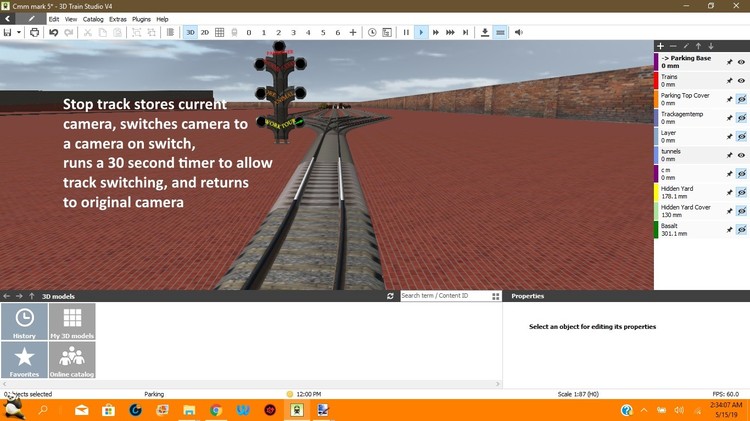750x421 pixels.
Task: Open the Plugins menu
Action: coord(141,19)
